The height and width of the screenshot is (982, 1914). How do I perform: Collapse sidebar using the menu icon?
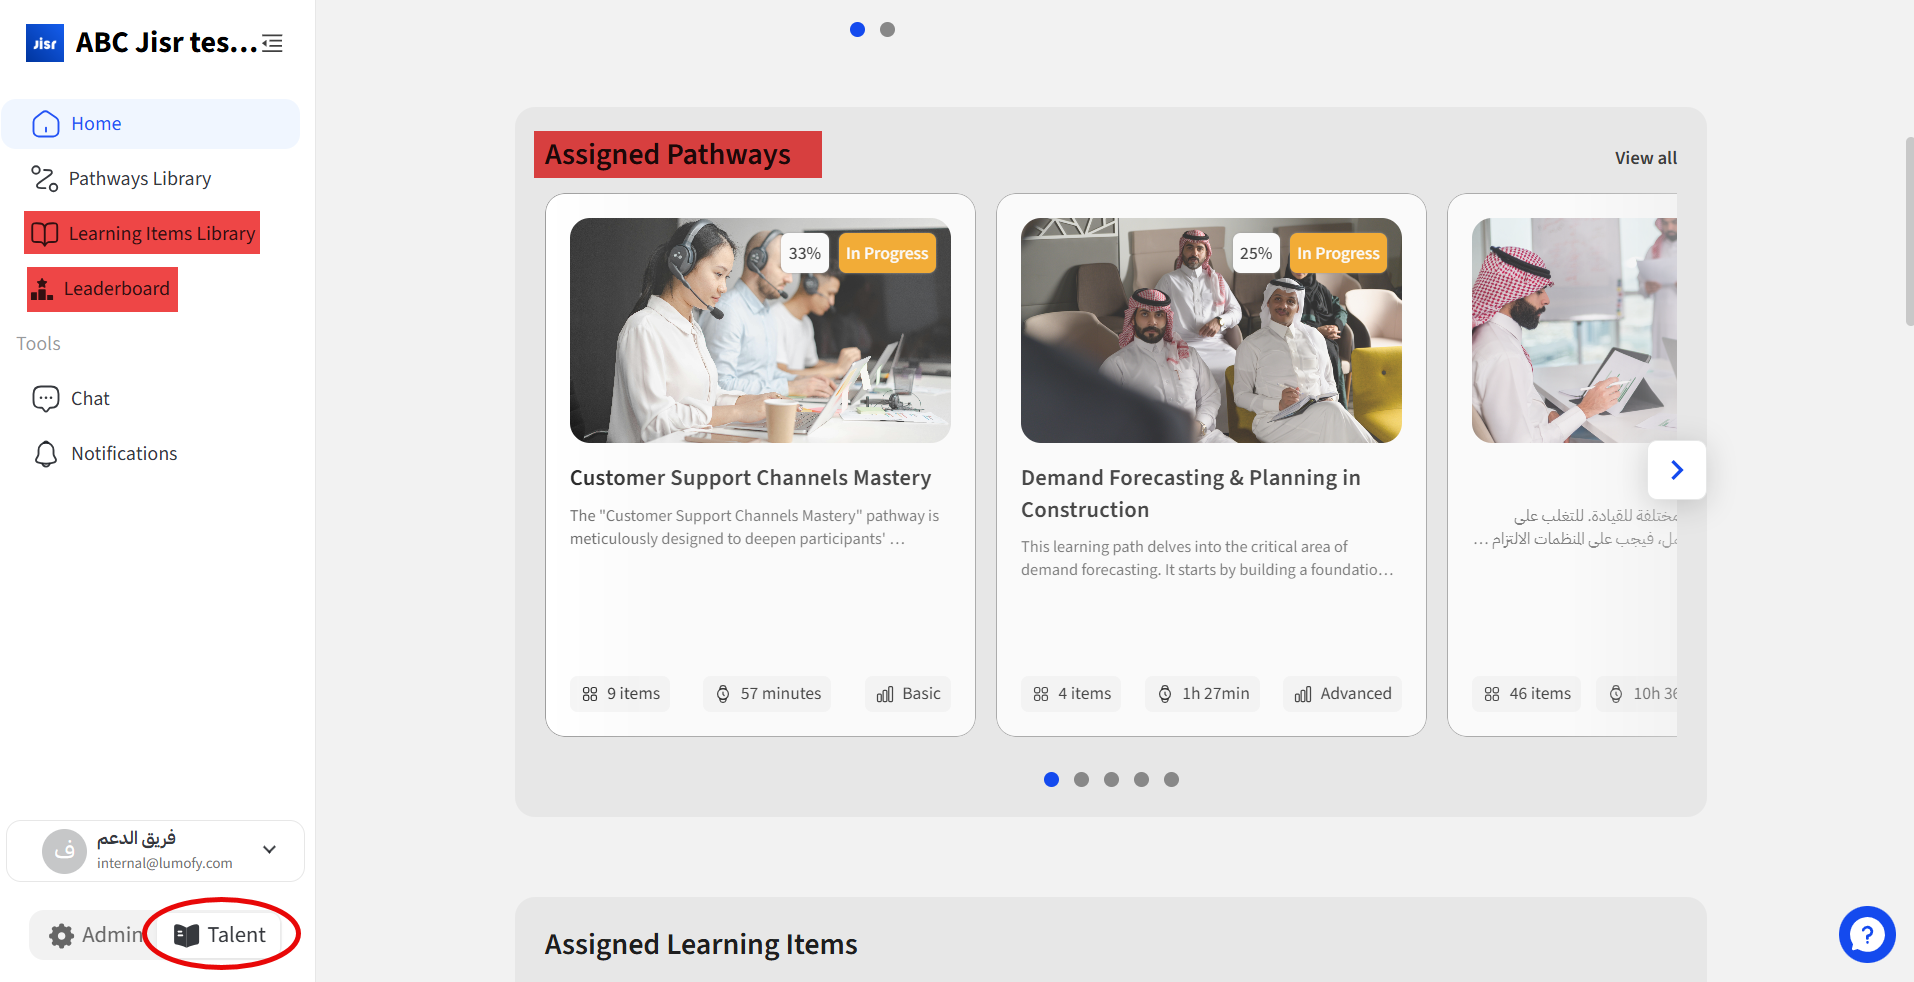pos(272,43)
